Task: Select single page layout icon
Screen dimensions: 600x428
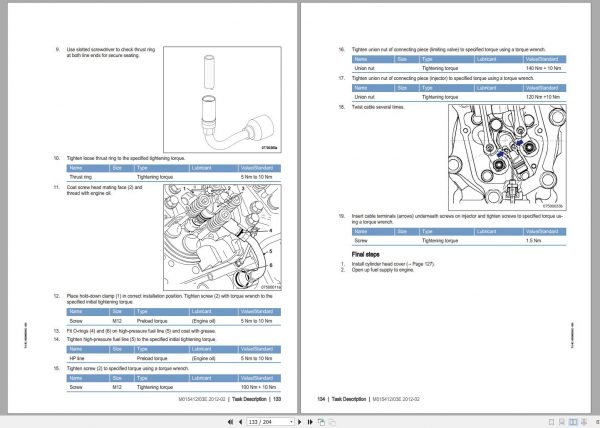Action: (551, 422)
